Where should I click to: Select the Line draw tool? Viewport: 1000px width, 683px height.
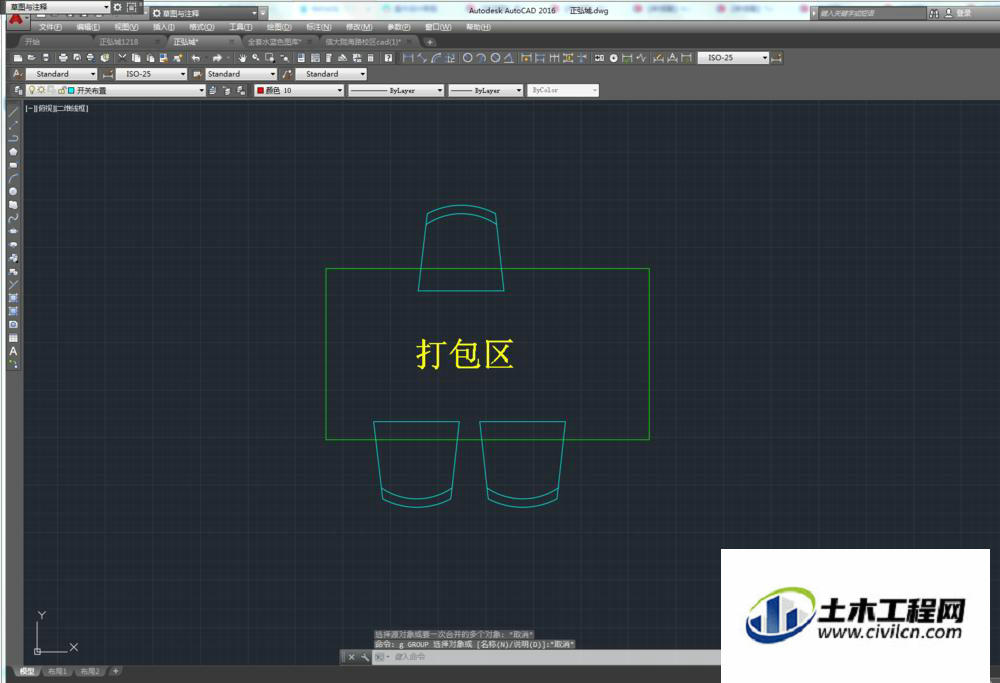[13, 112]
